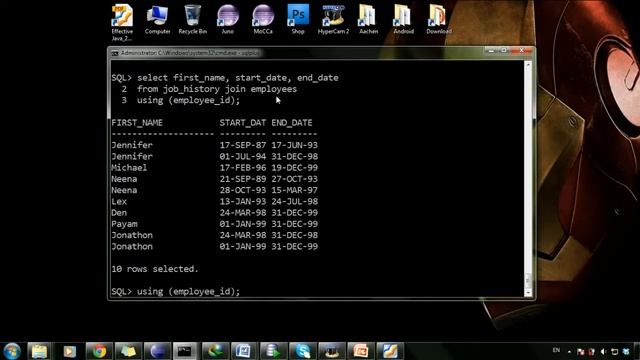Open the volume control tray icon
640x360 pixels.
(603, 351)
